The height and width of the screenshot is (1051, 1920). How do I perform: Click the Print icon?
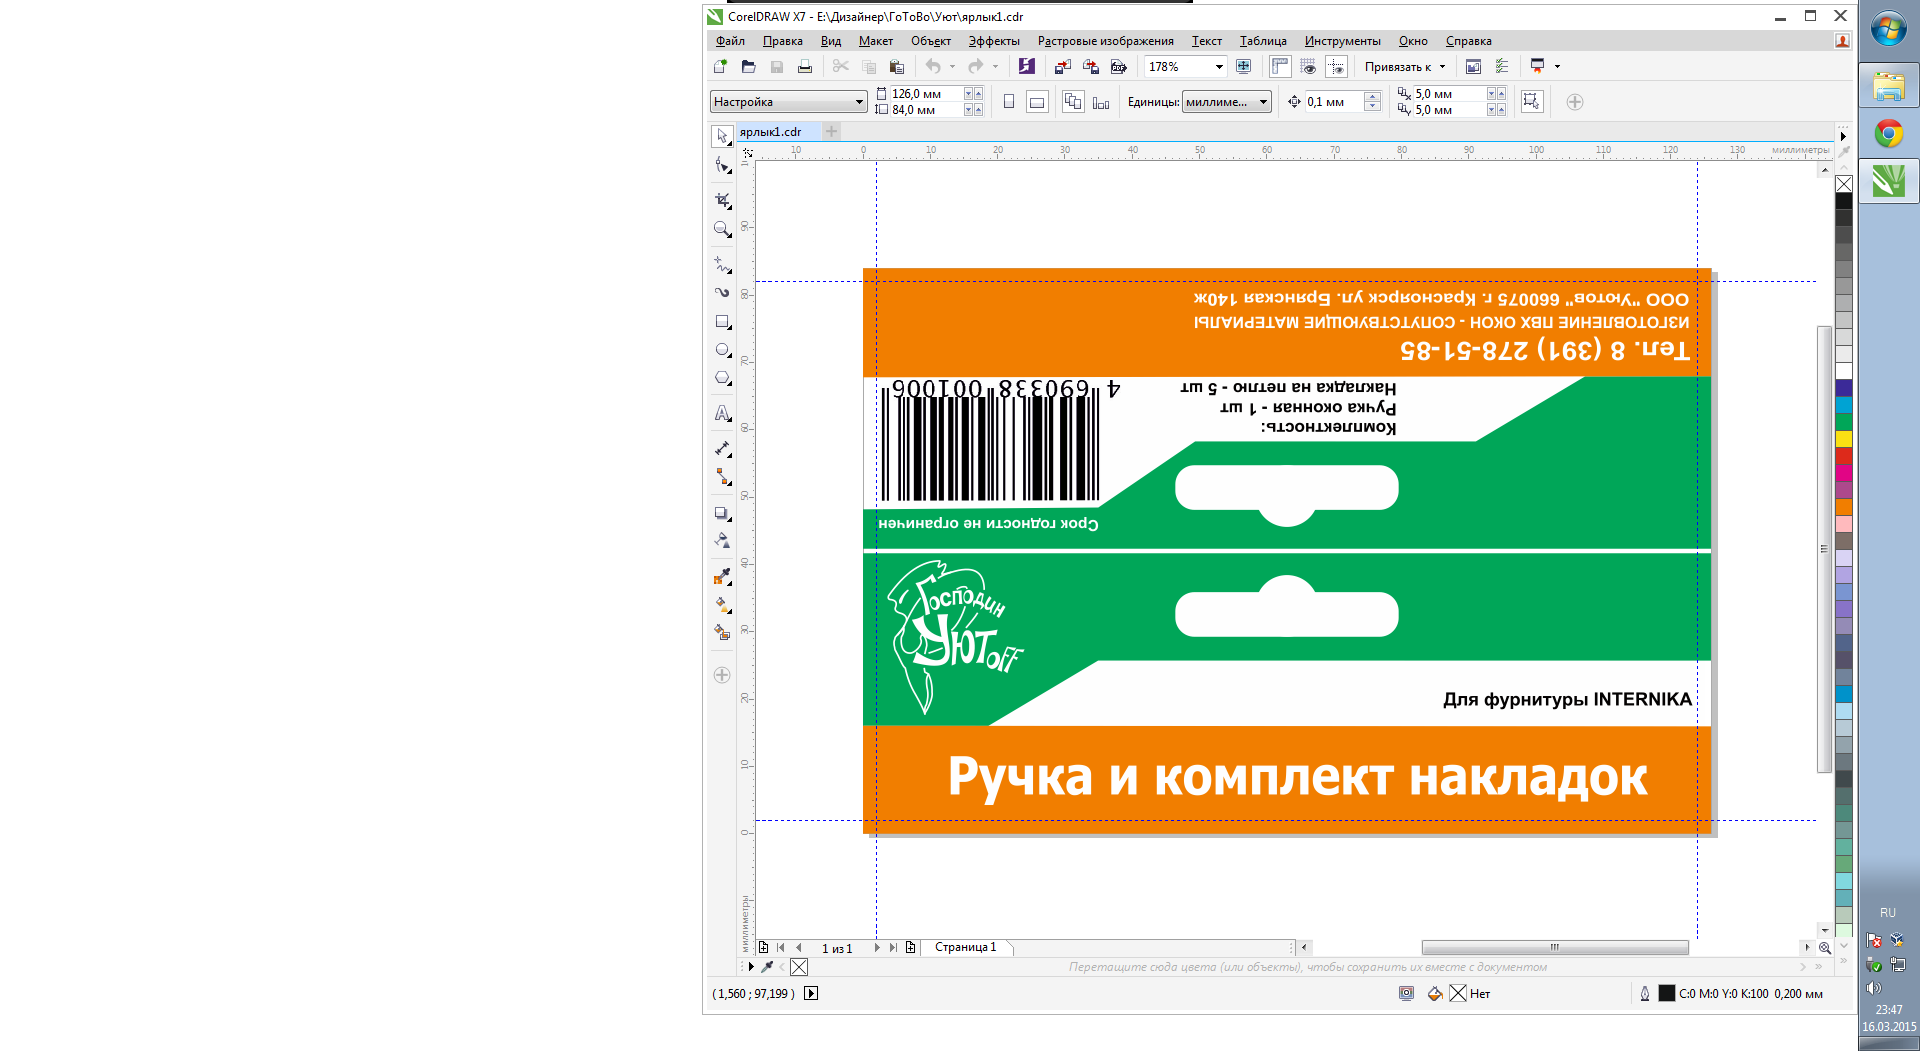pyautogui.click(x=805, y=66)
